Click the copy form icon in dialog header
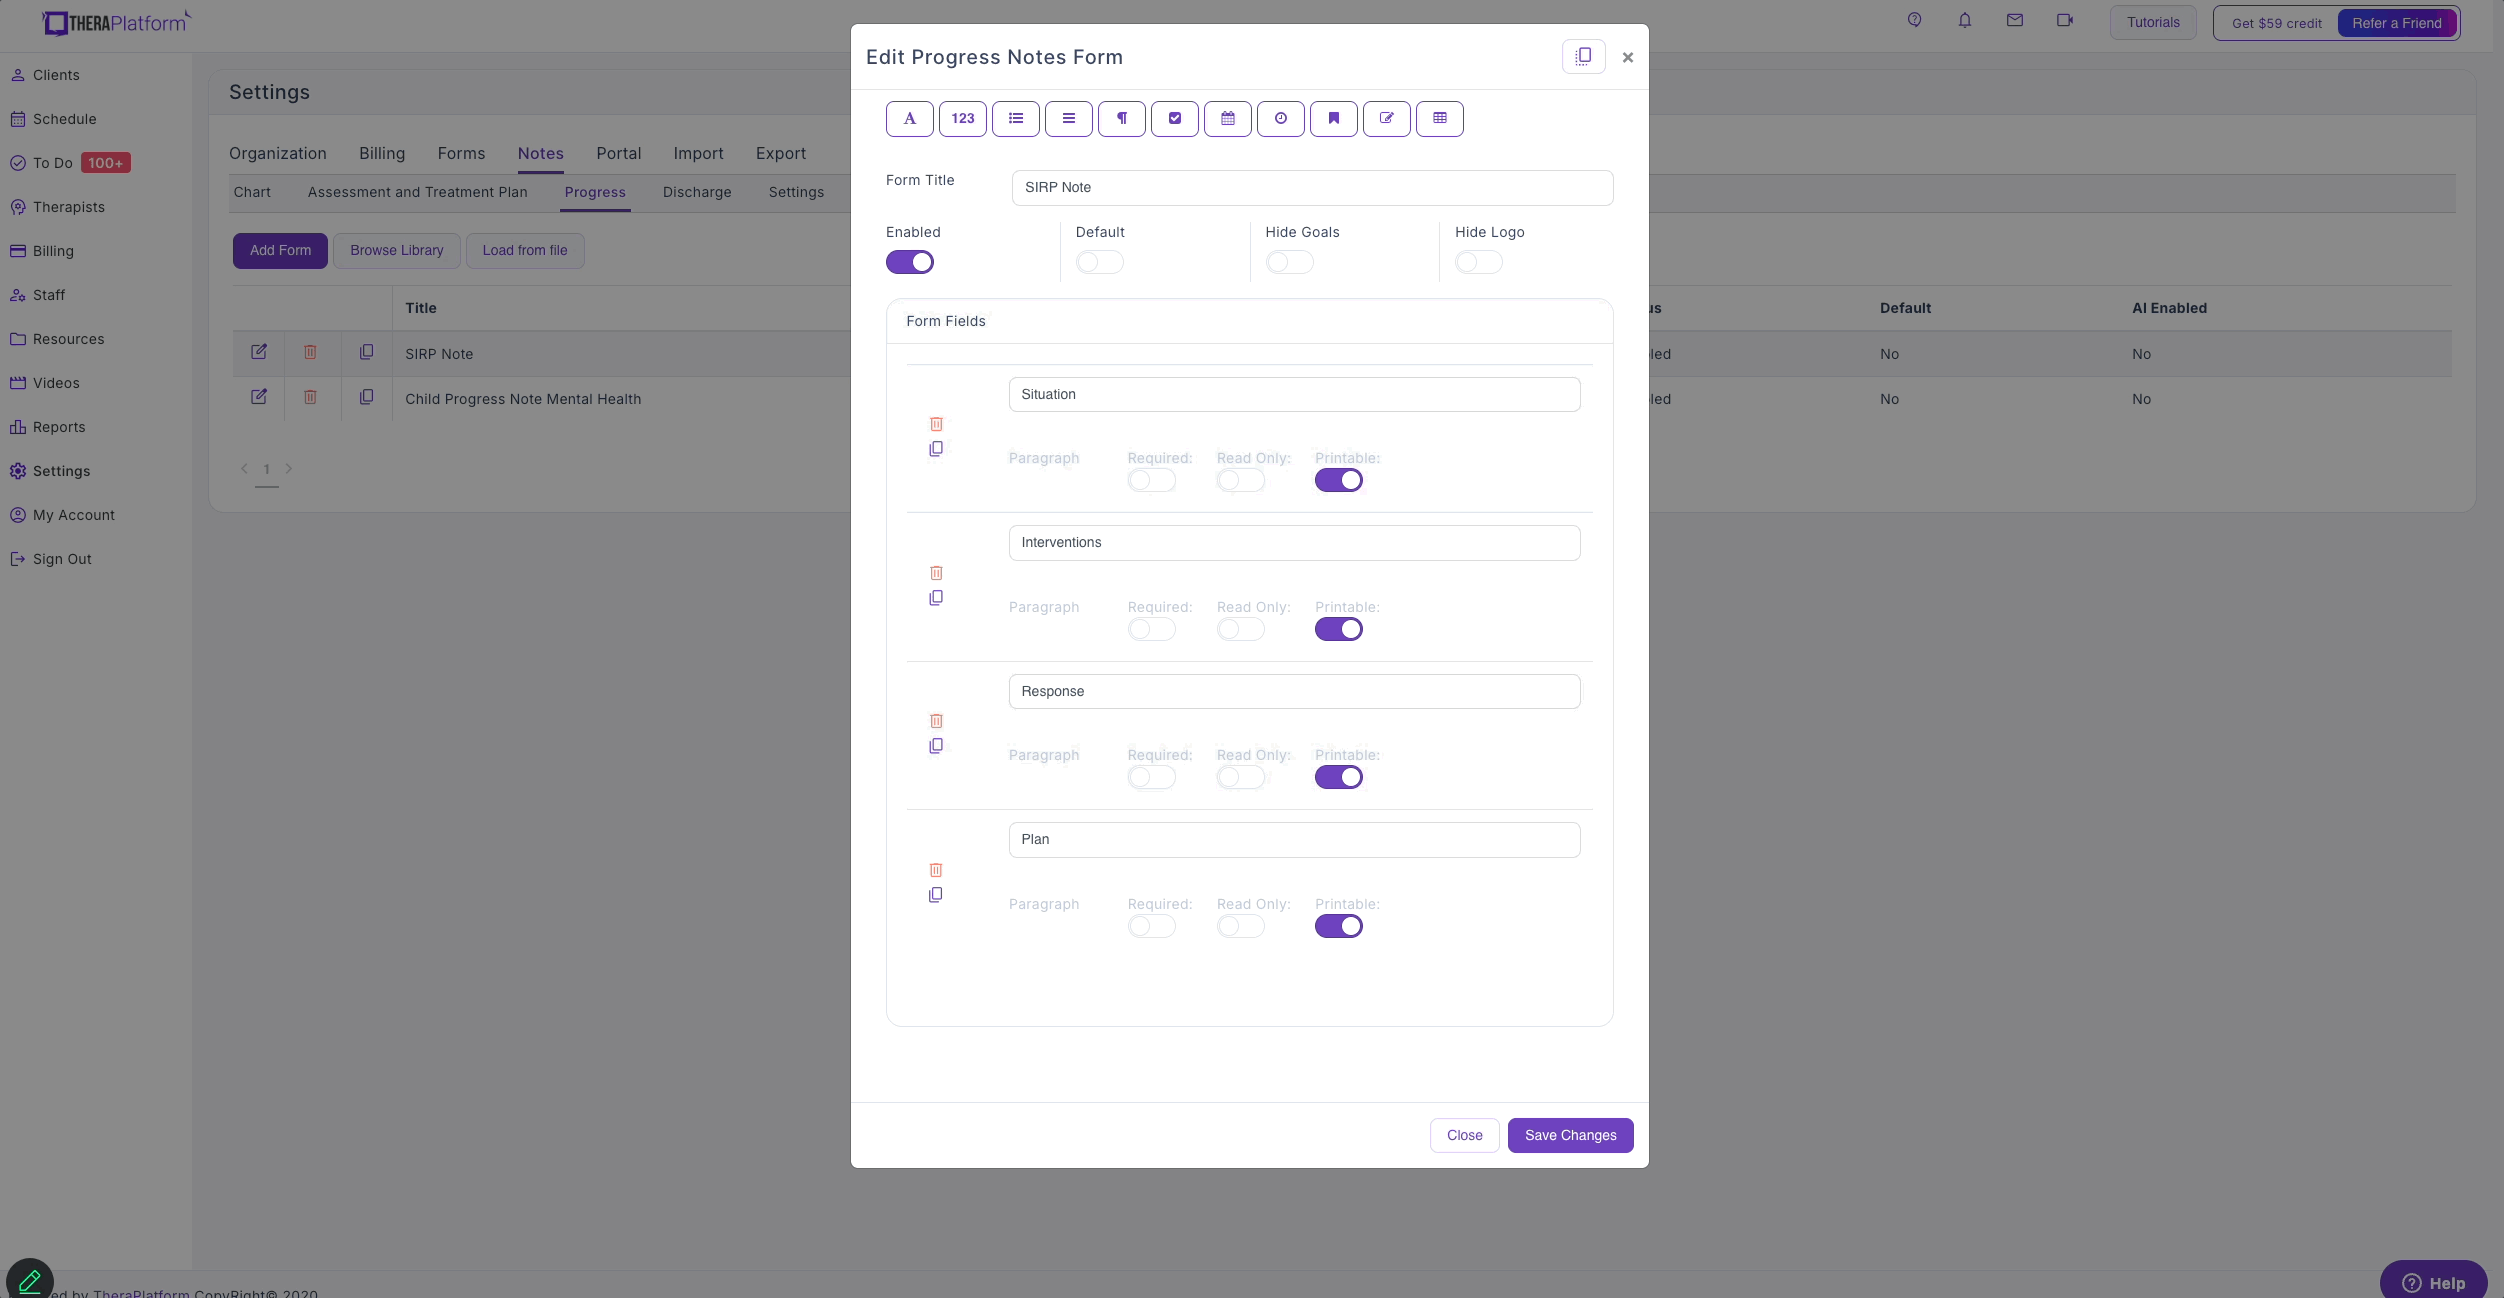2504x1298 pixels. [1583, 57]
